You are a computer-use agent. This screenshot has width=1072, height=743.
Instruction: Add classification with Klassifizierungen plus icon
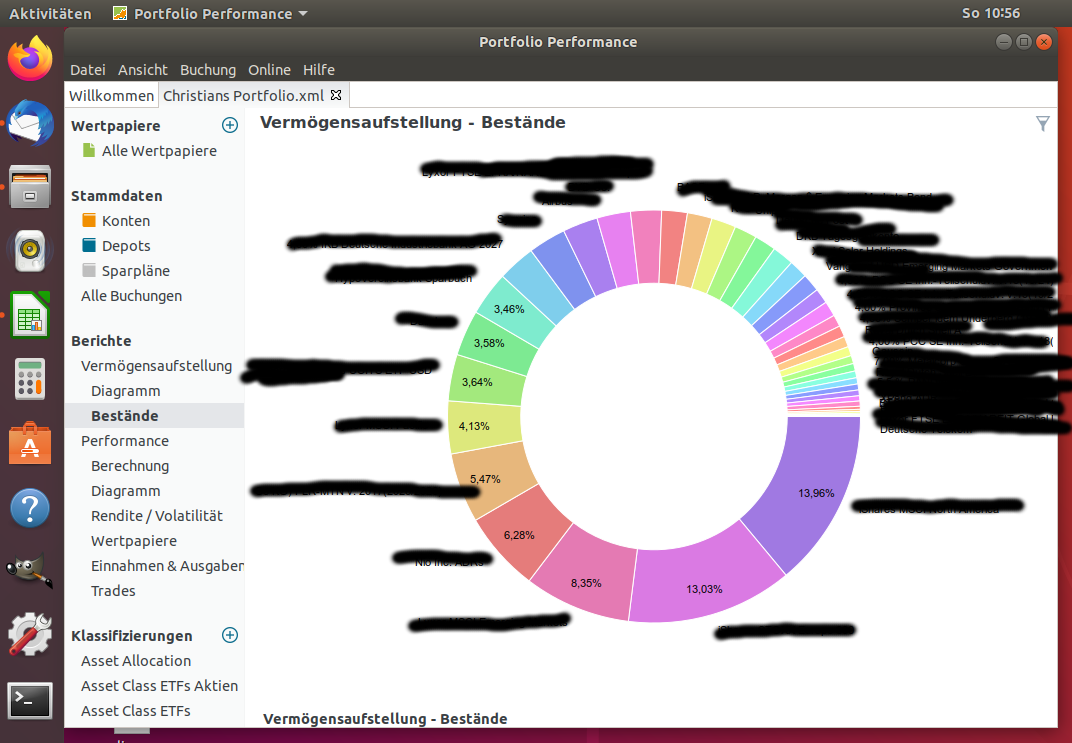coord(230,635)
